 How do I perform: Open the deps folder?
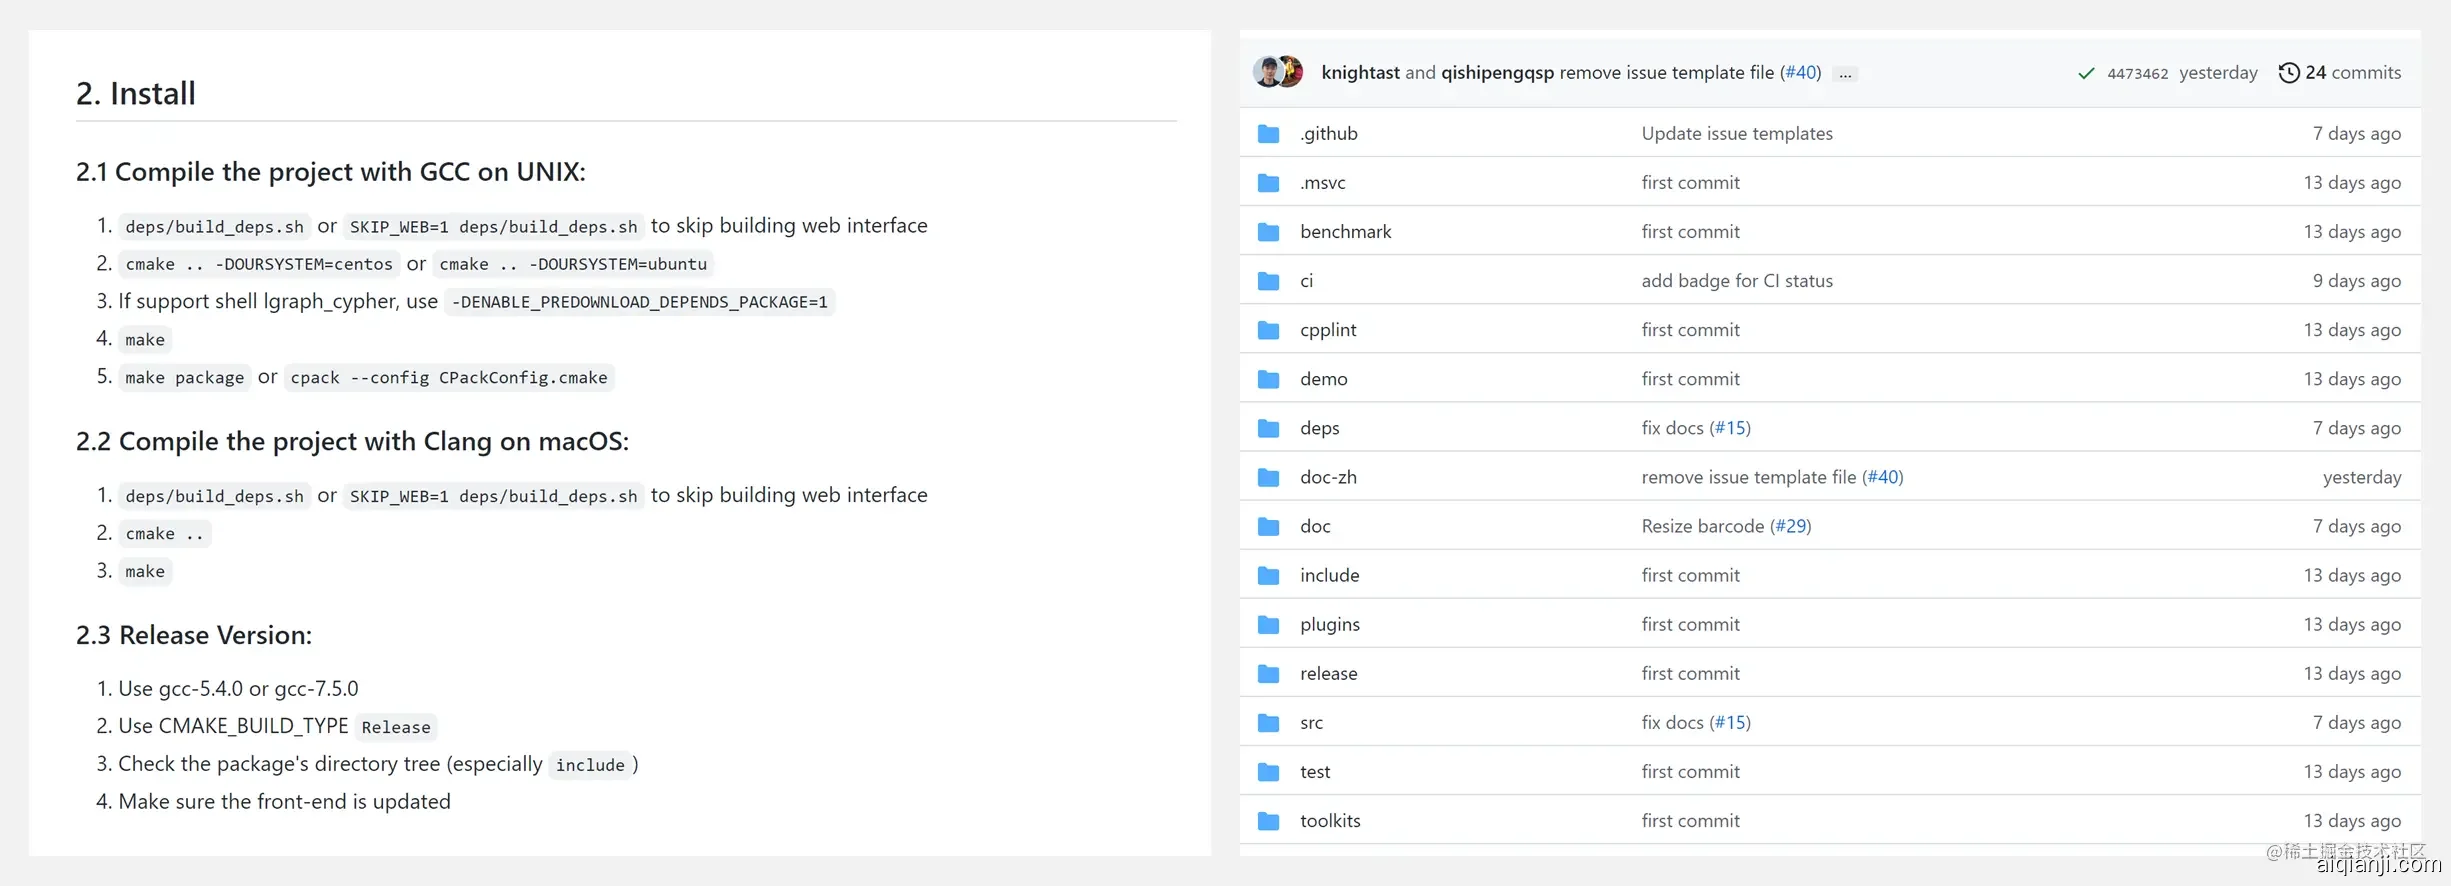pyautogui.click(x=1319, y=428)
